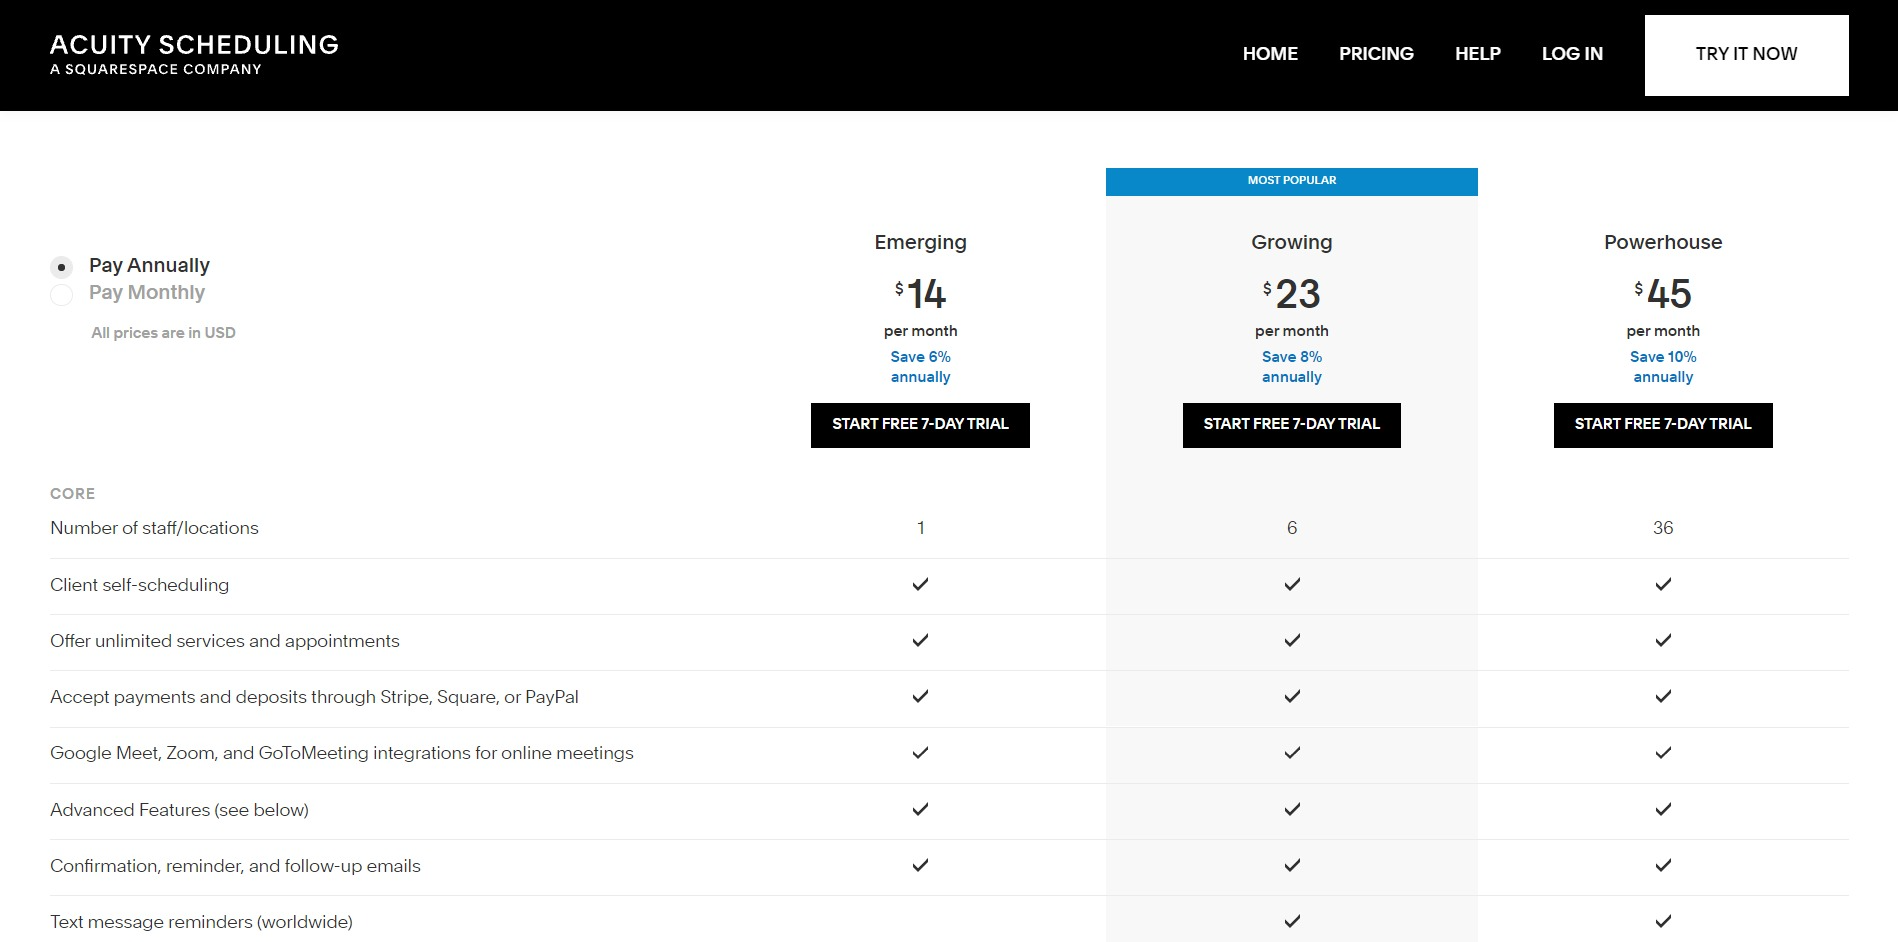The height and width of the screenshot is (942, 1898).
Task: Click Powerhouse checkmark for confirmation emails
Action: (x=1663, y=865)
